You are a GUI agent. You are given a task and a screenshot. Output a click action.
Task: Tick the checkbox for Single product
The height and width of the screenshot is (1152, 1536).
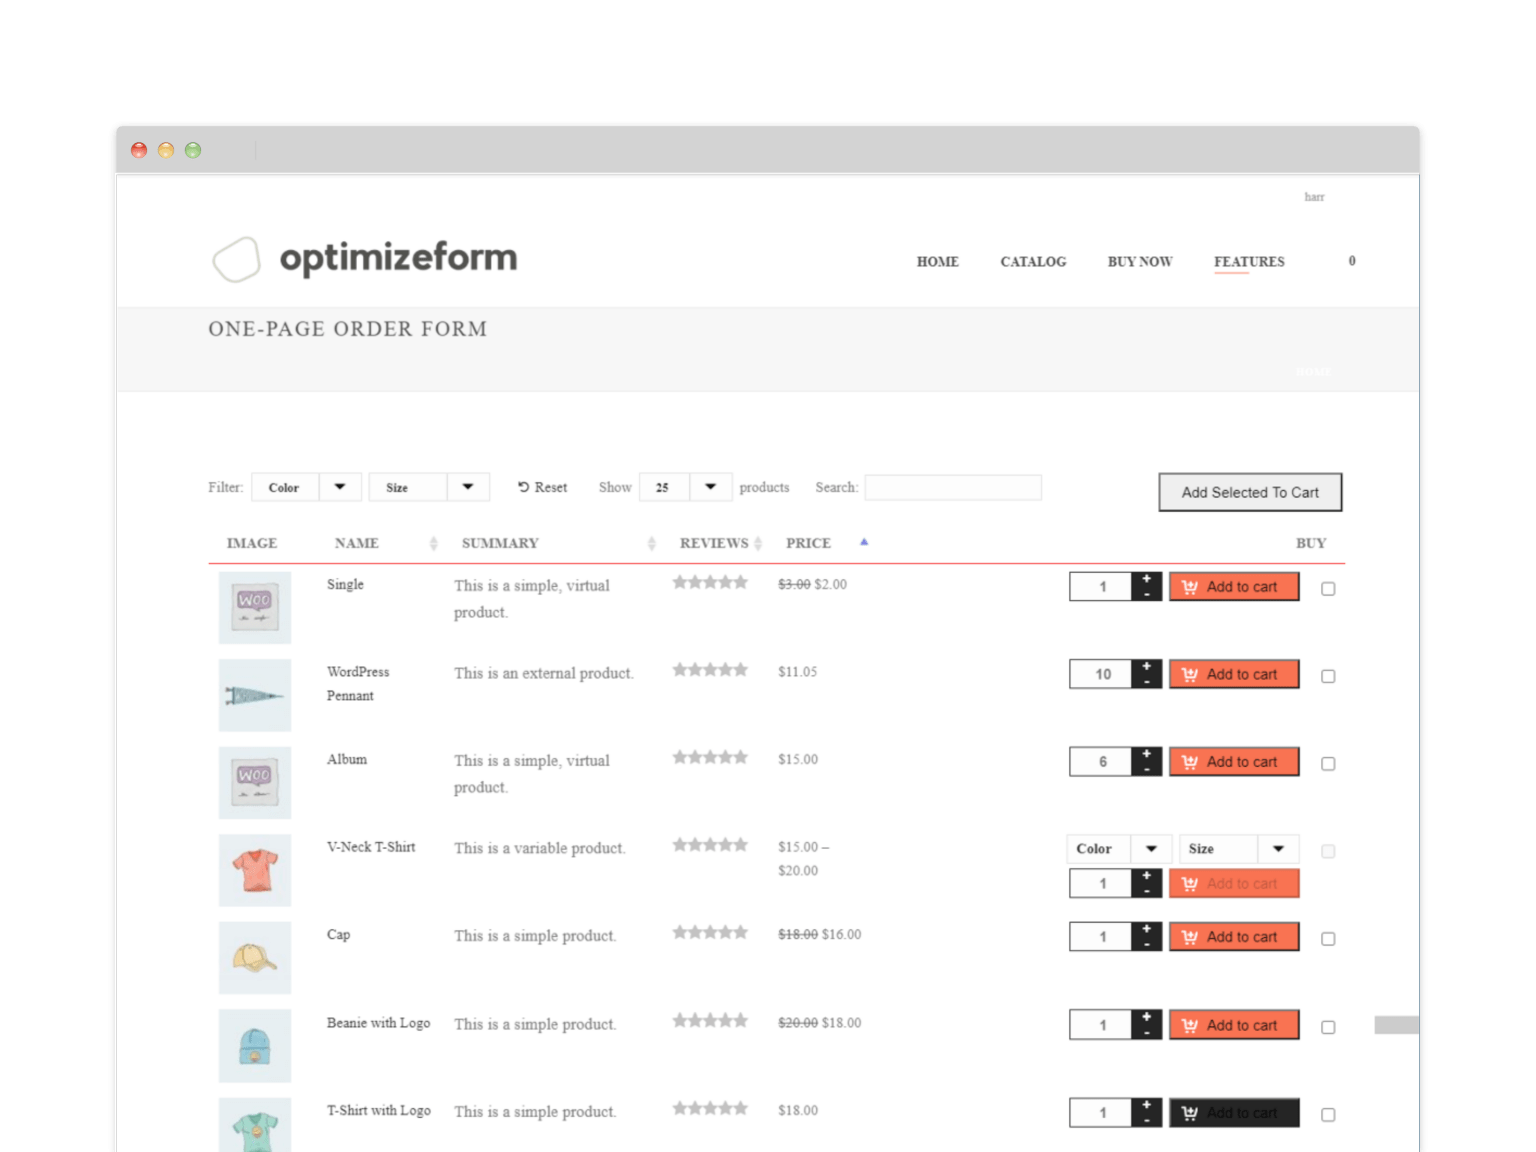click(x=1328, y=589)
